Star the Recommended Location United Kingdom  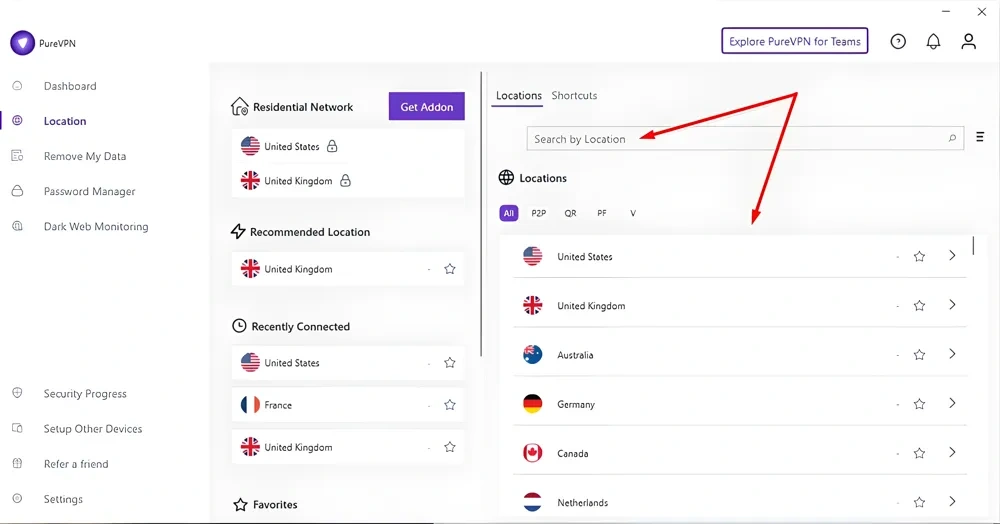[x=450, y=268]
